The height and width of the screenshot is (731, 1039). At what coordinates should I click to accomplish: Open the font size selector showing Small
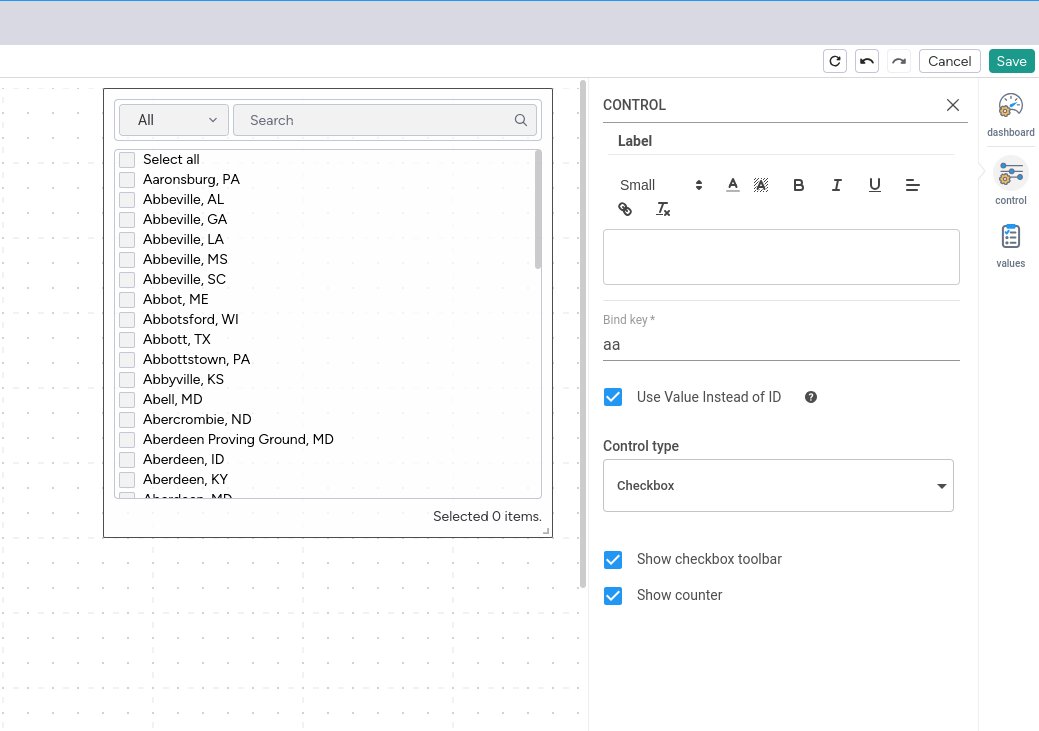tap(662, 185)
